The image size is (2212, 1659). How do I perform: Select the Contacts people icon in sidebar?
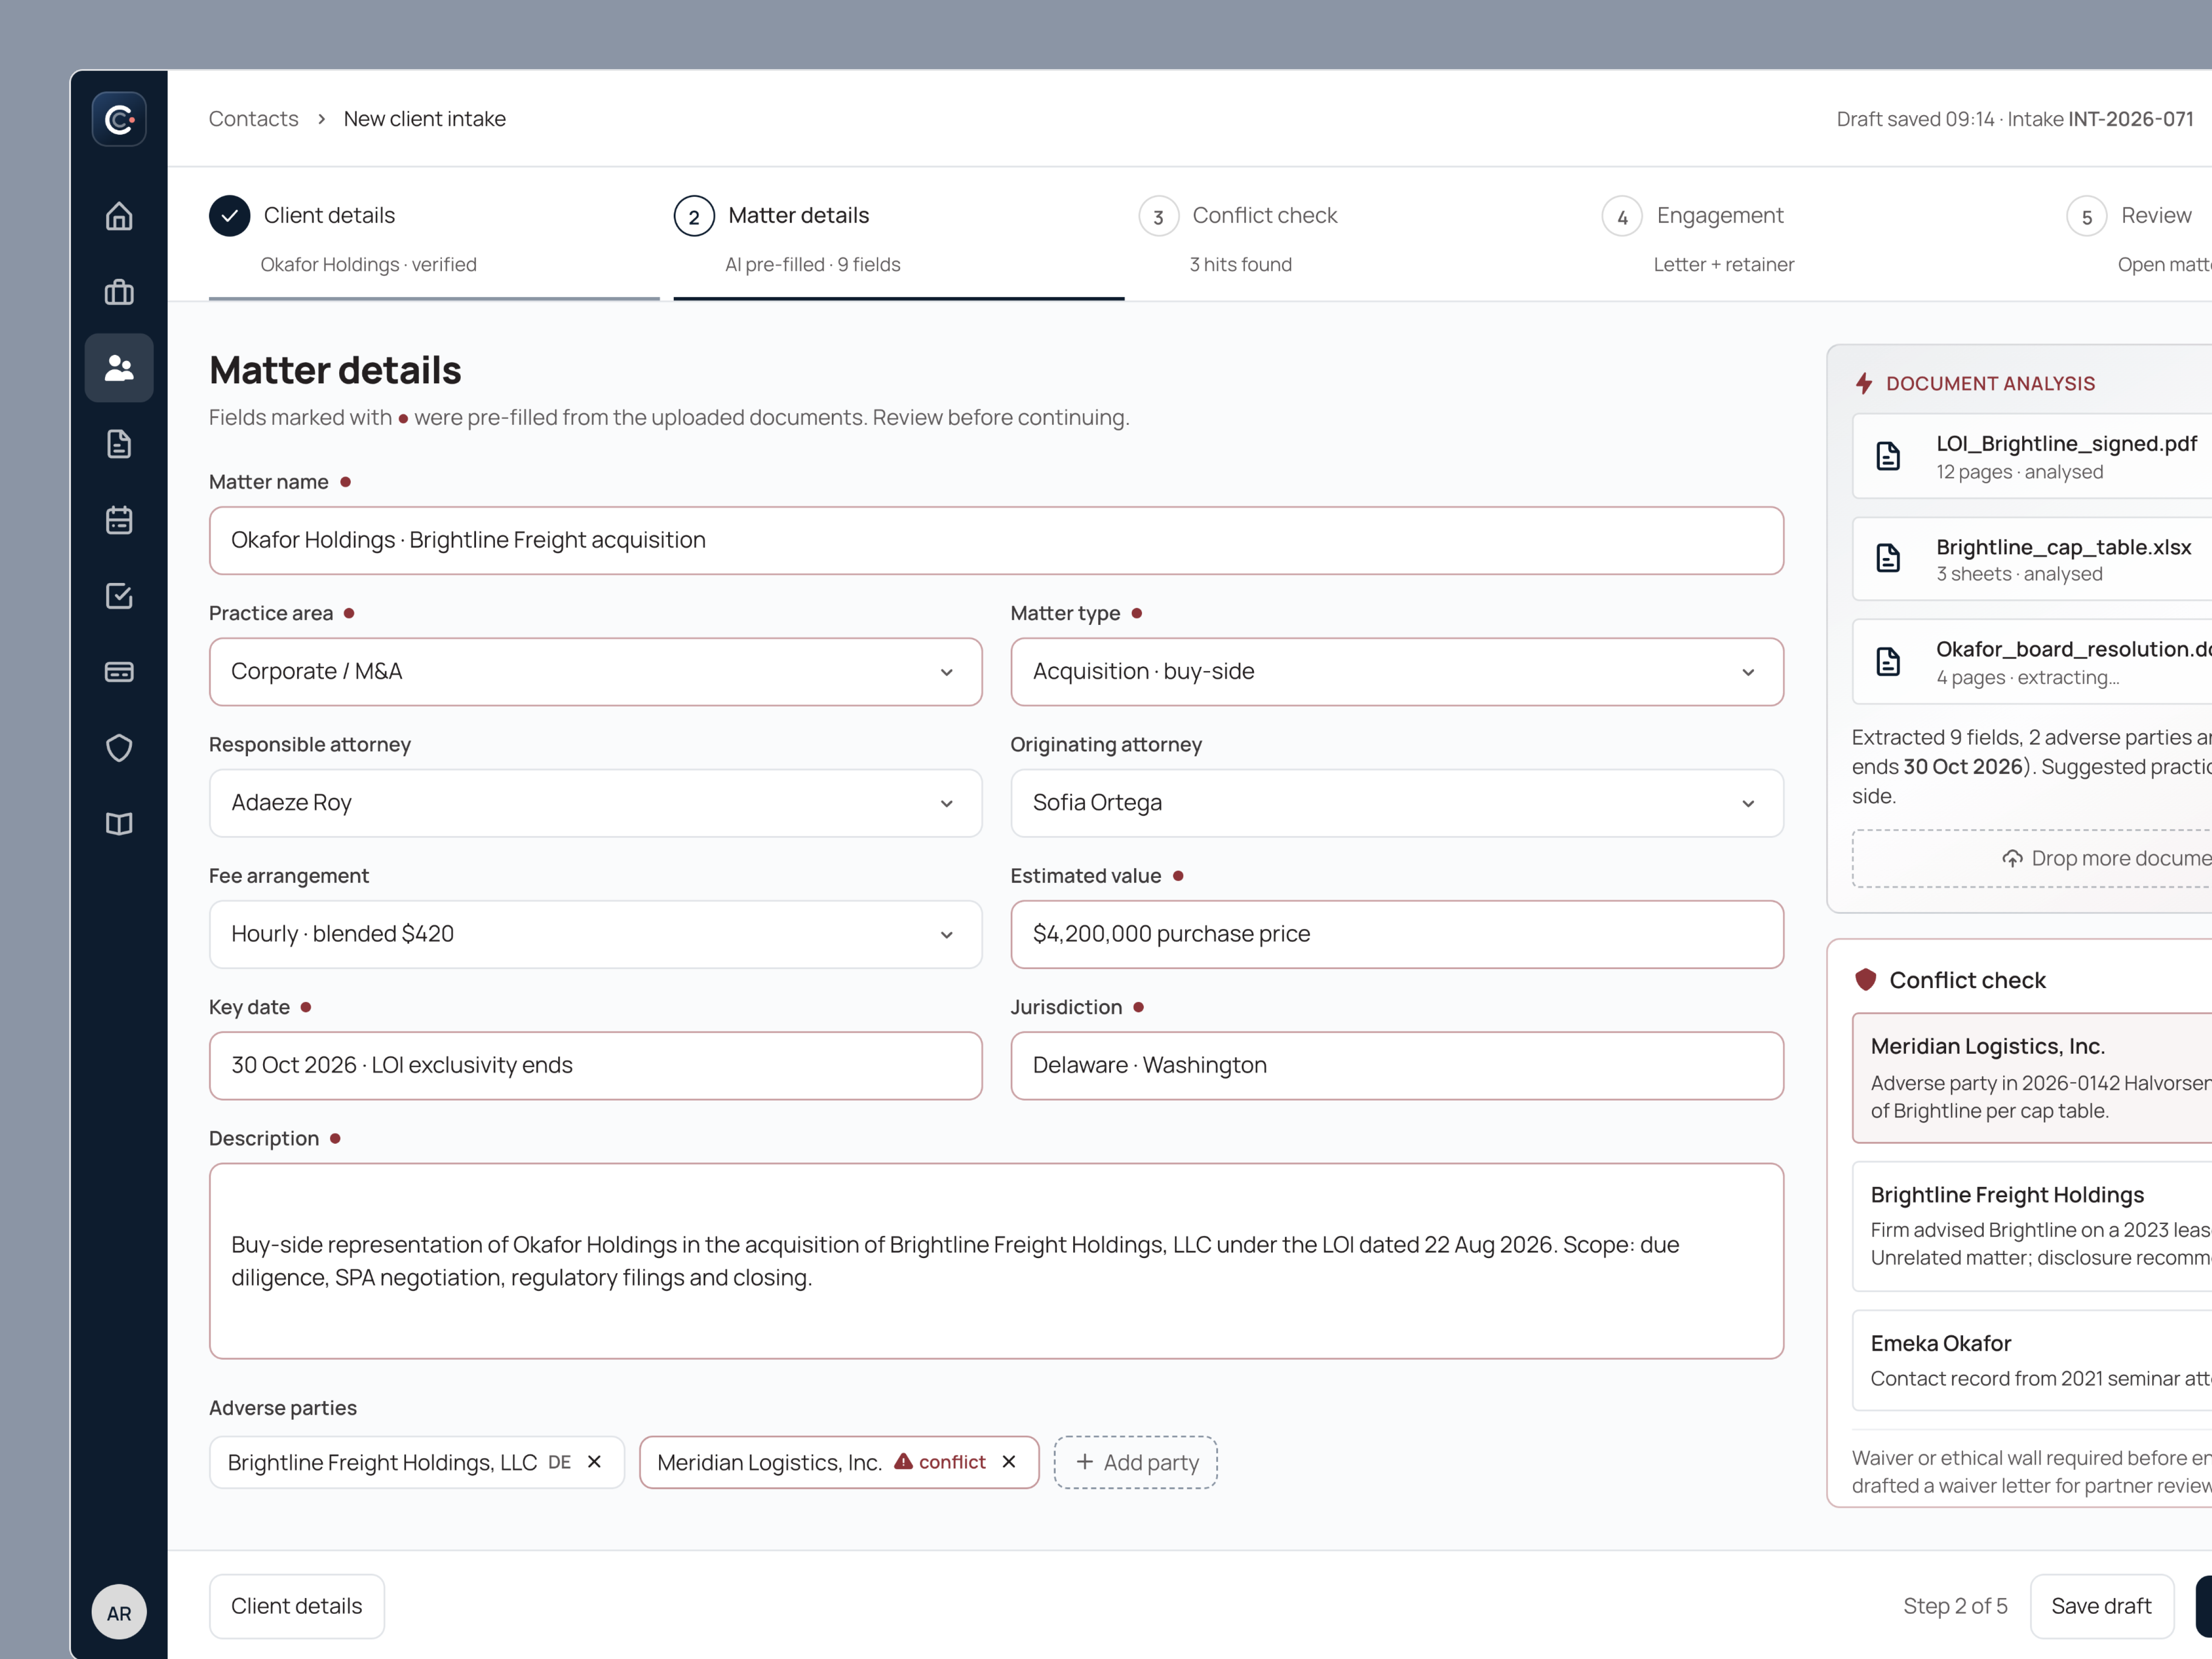point(119,368)
